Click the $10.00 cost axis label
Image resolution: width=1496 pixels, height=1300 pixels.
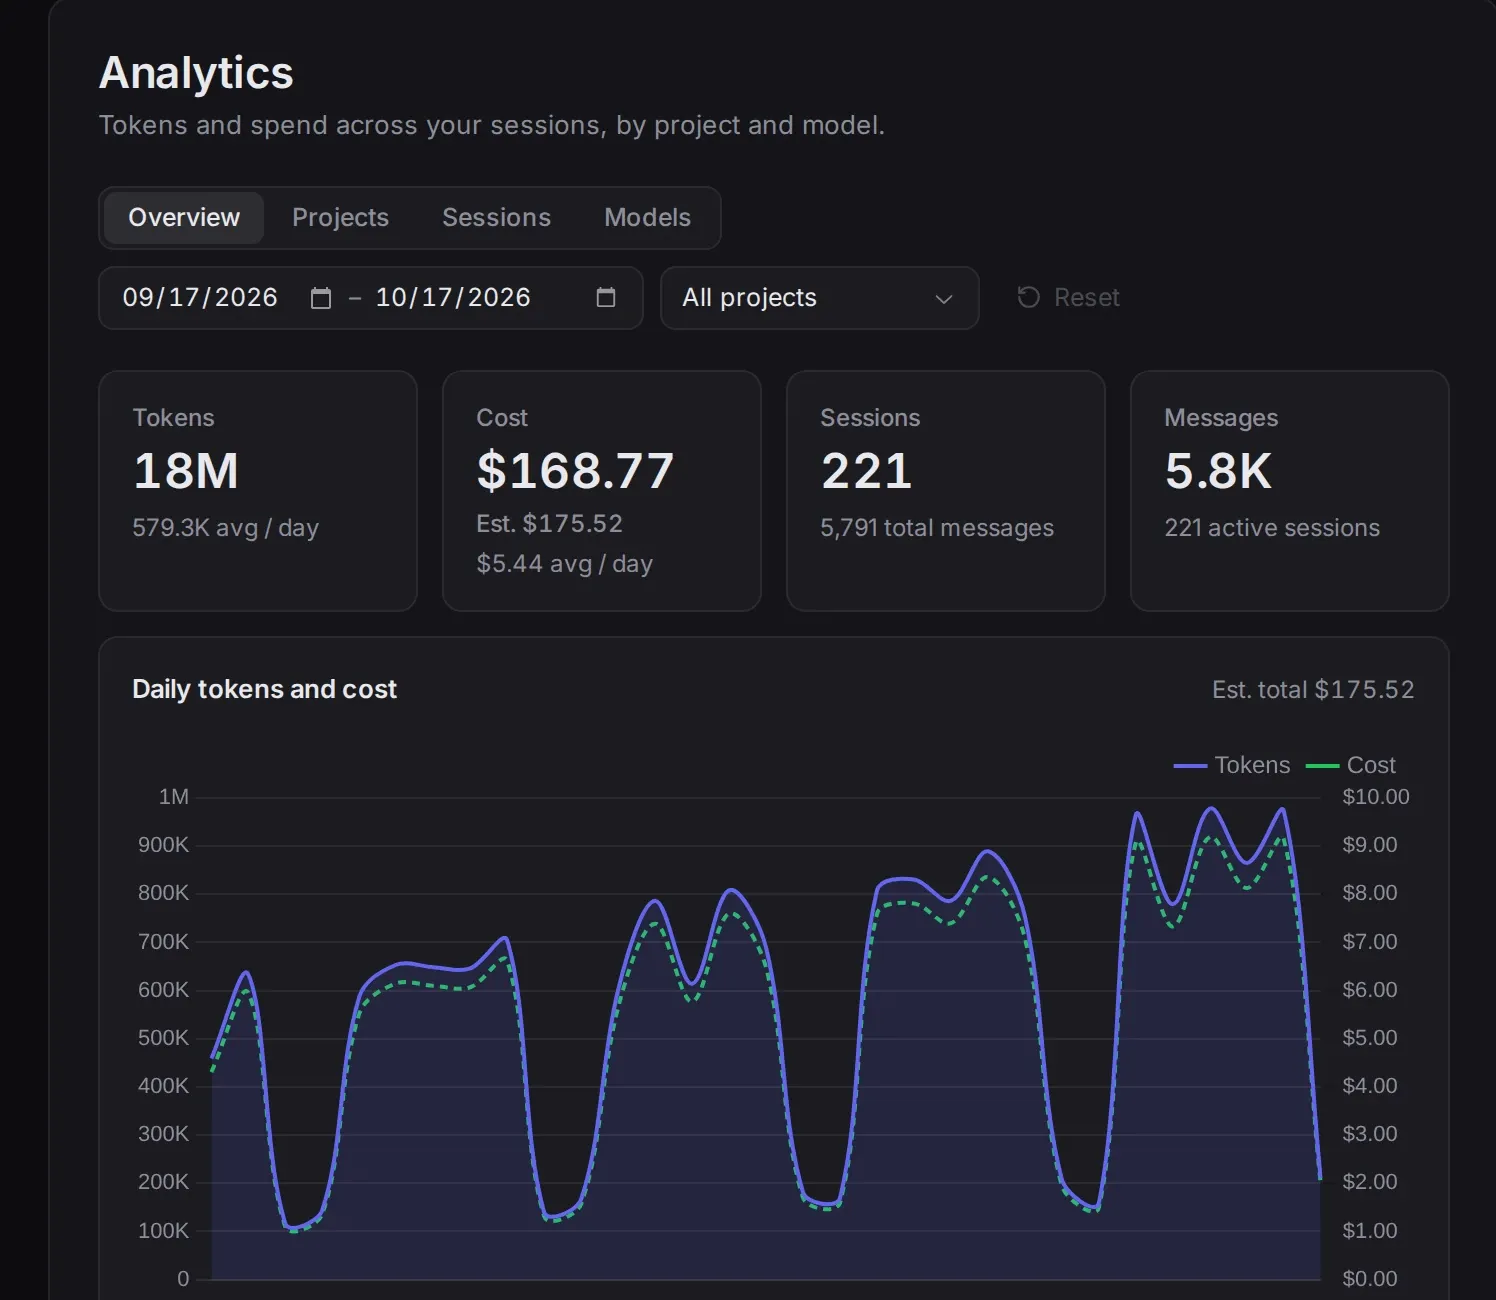point(1376,797)
